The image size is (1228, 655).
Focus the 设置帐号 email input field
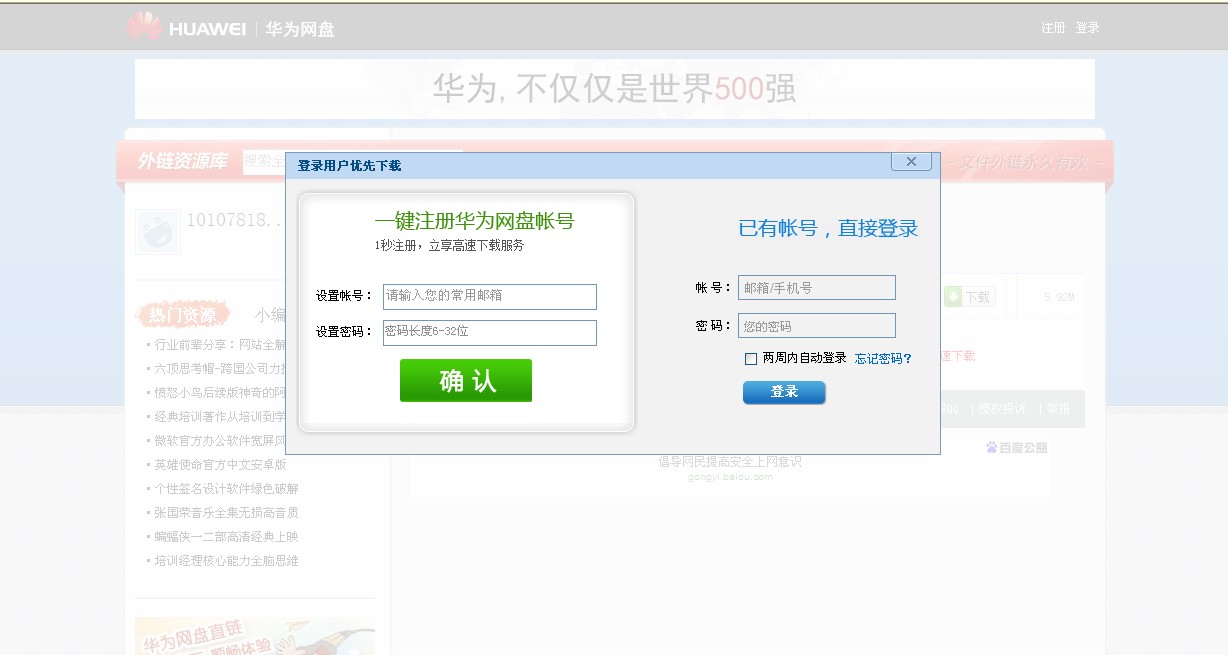coord(490,296)
